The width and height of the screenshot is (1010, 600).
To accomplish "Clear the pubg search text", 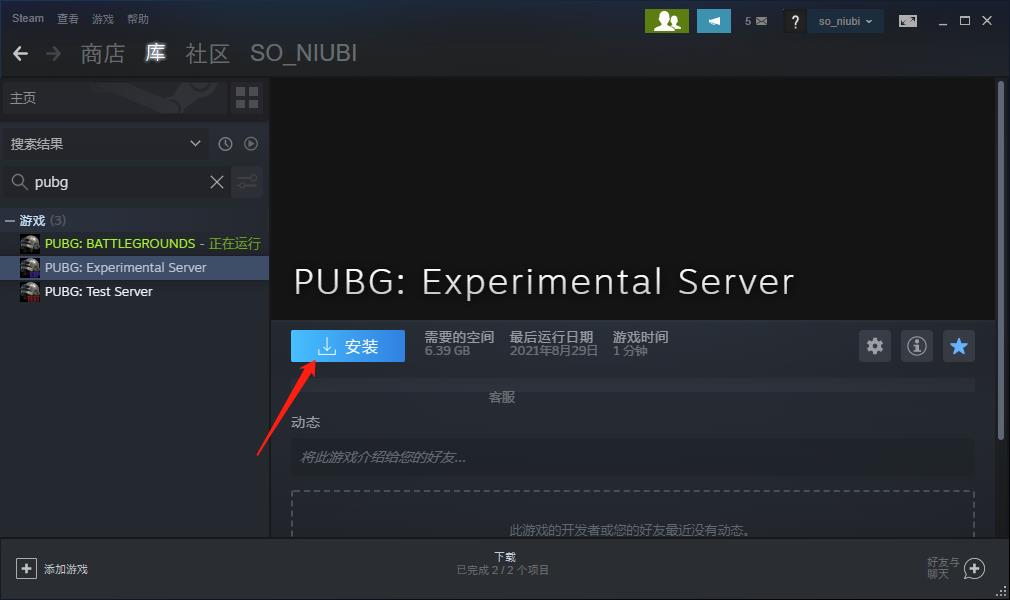I will click(x=217, y=182).
